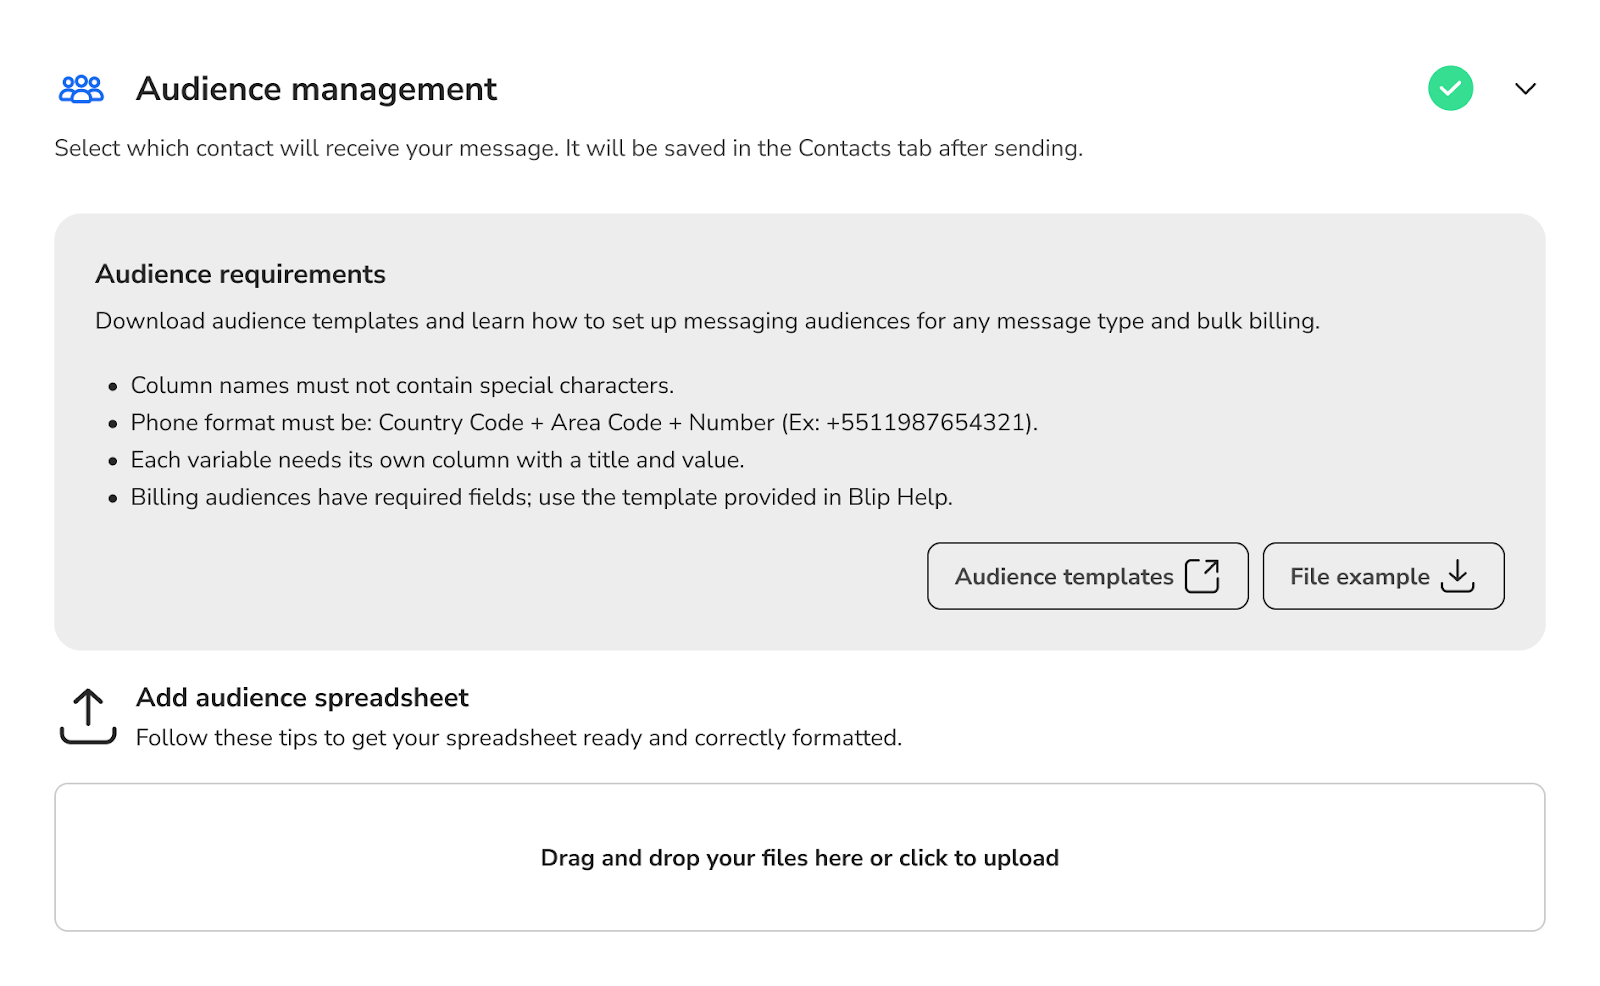The height and width of the screenshot is (986, 1600).
Task: Click the Add audience spreadsheet title
Action: (302, 697)
